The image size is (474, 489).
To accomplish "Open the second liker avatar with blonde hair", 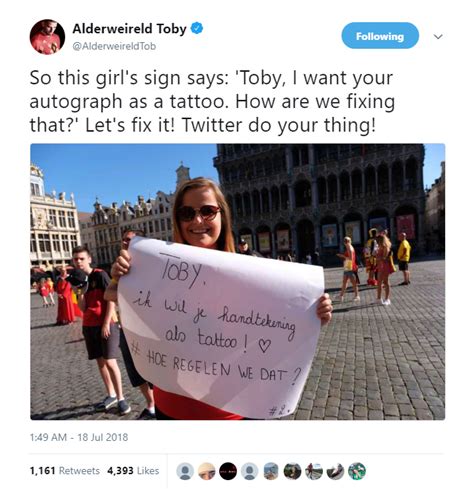I will click(x=207, y=471).
